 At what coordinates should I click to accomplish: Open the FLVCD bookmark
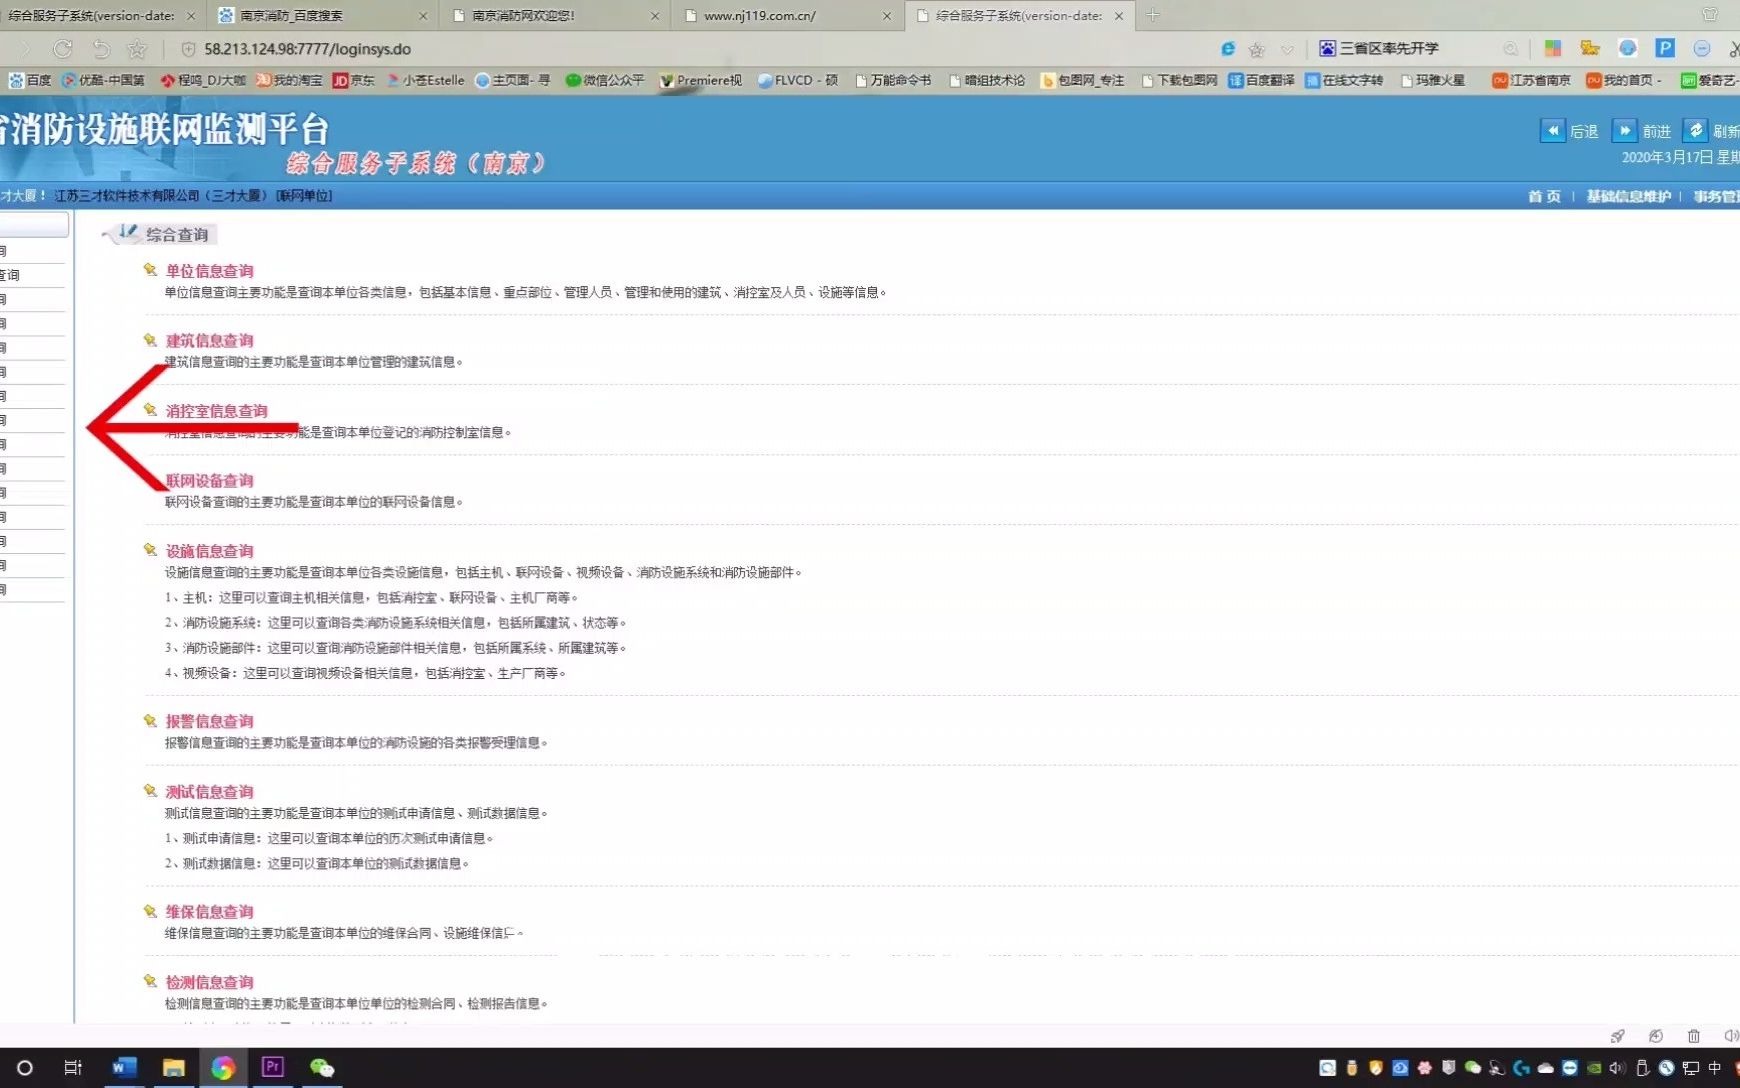click(798, 80)
